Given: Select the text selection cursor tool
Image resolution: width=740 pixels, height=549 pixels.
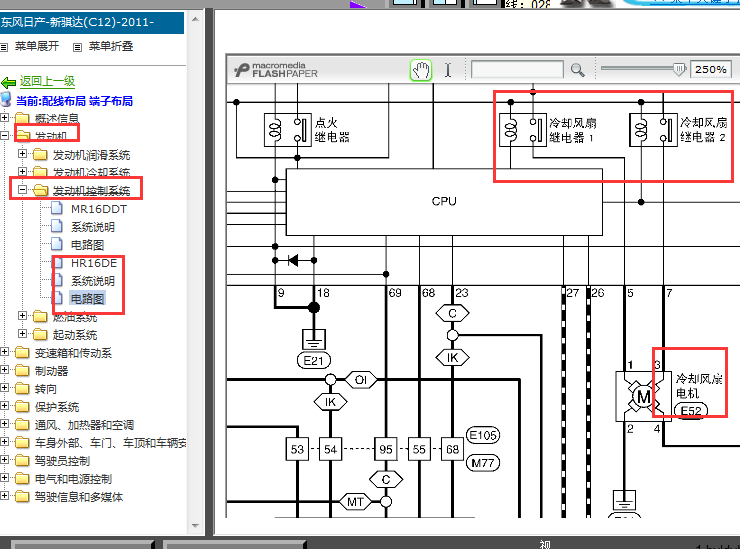Looking at the screenshot, I should tap(447, 70).
